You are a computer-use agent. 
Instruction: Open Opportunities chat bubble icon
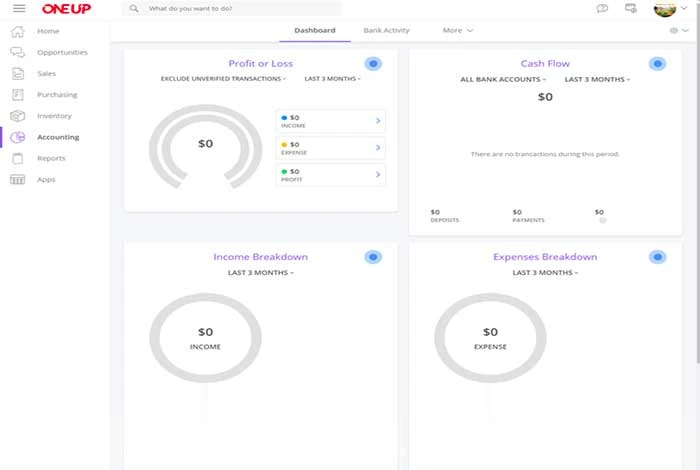(18, 52)
